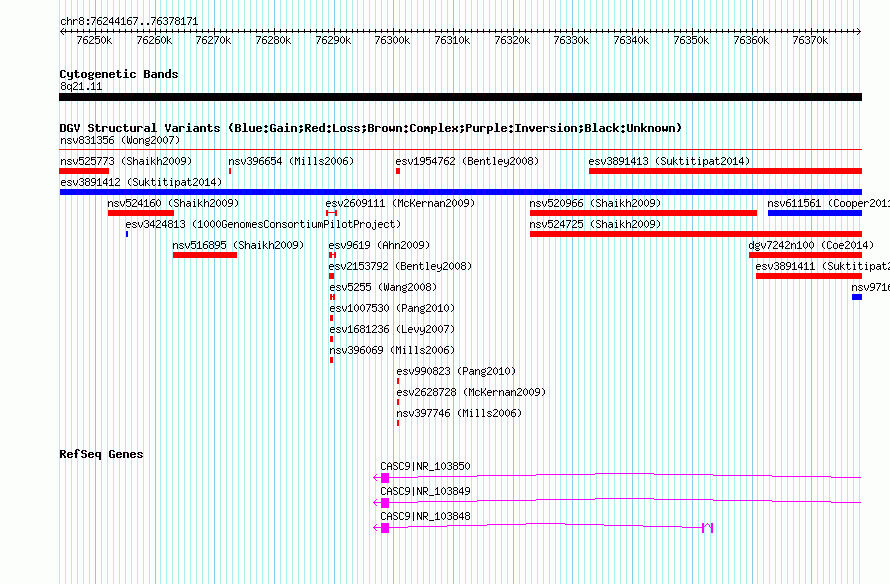Click the small red esv1954762 mark

point(398,171)
